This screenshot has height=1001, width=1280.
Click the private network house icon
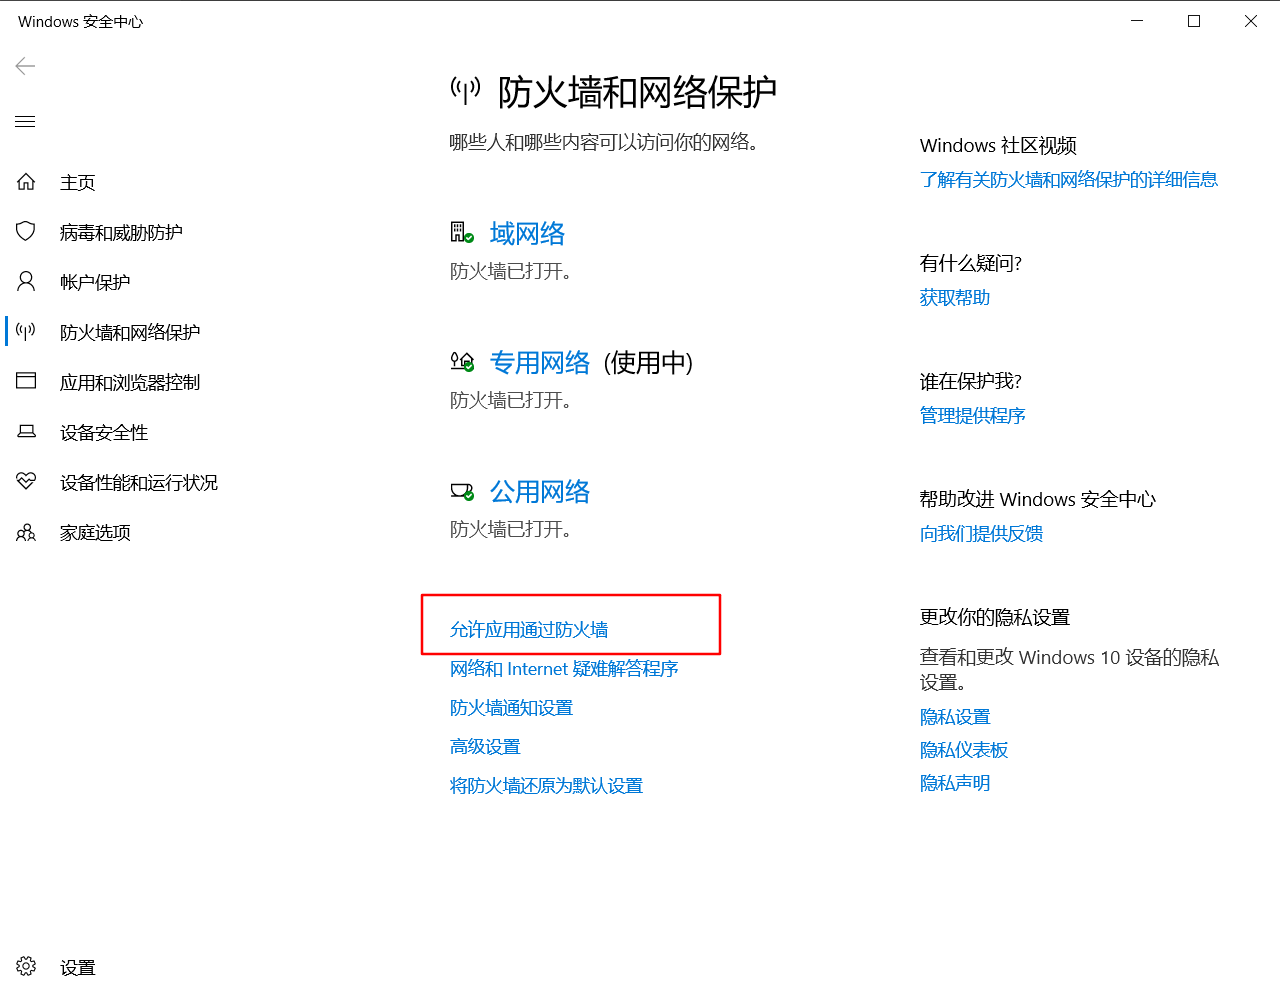[462, 362]
